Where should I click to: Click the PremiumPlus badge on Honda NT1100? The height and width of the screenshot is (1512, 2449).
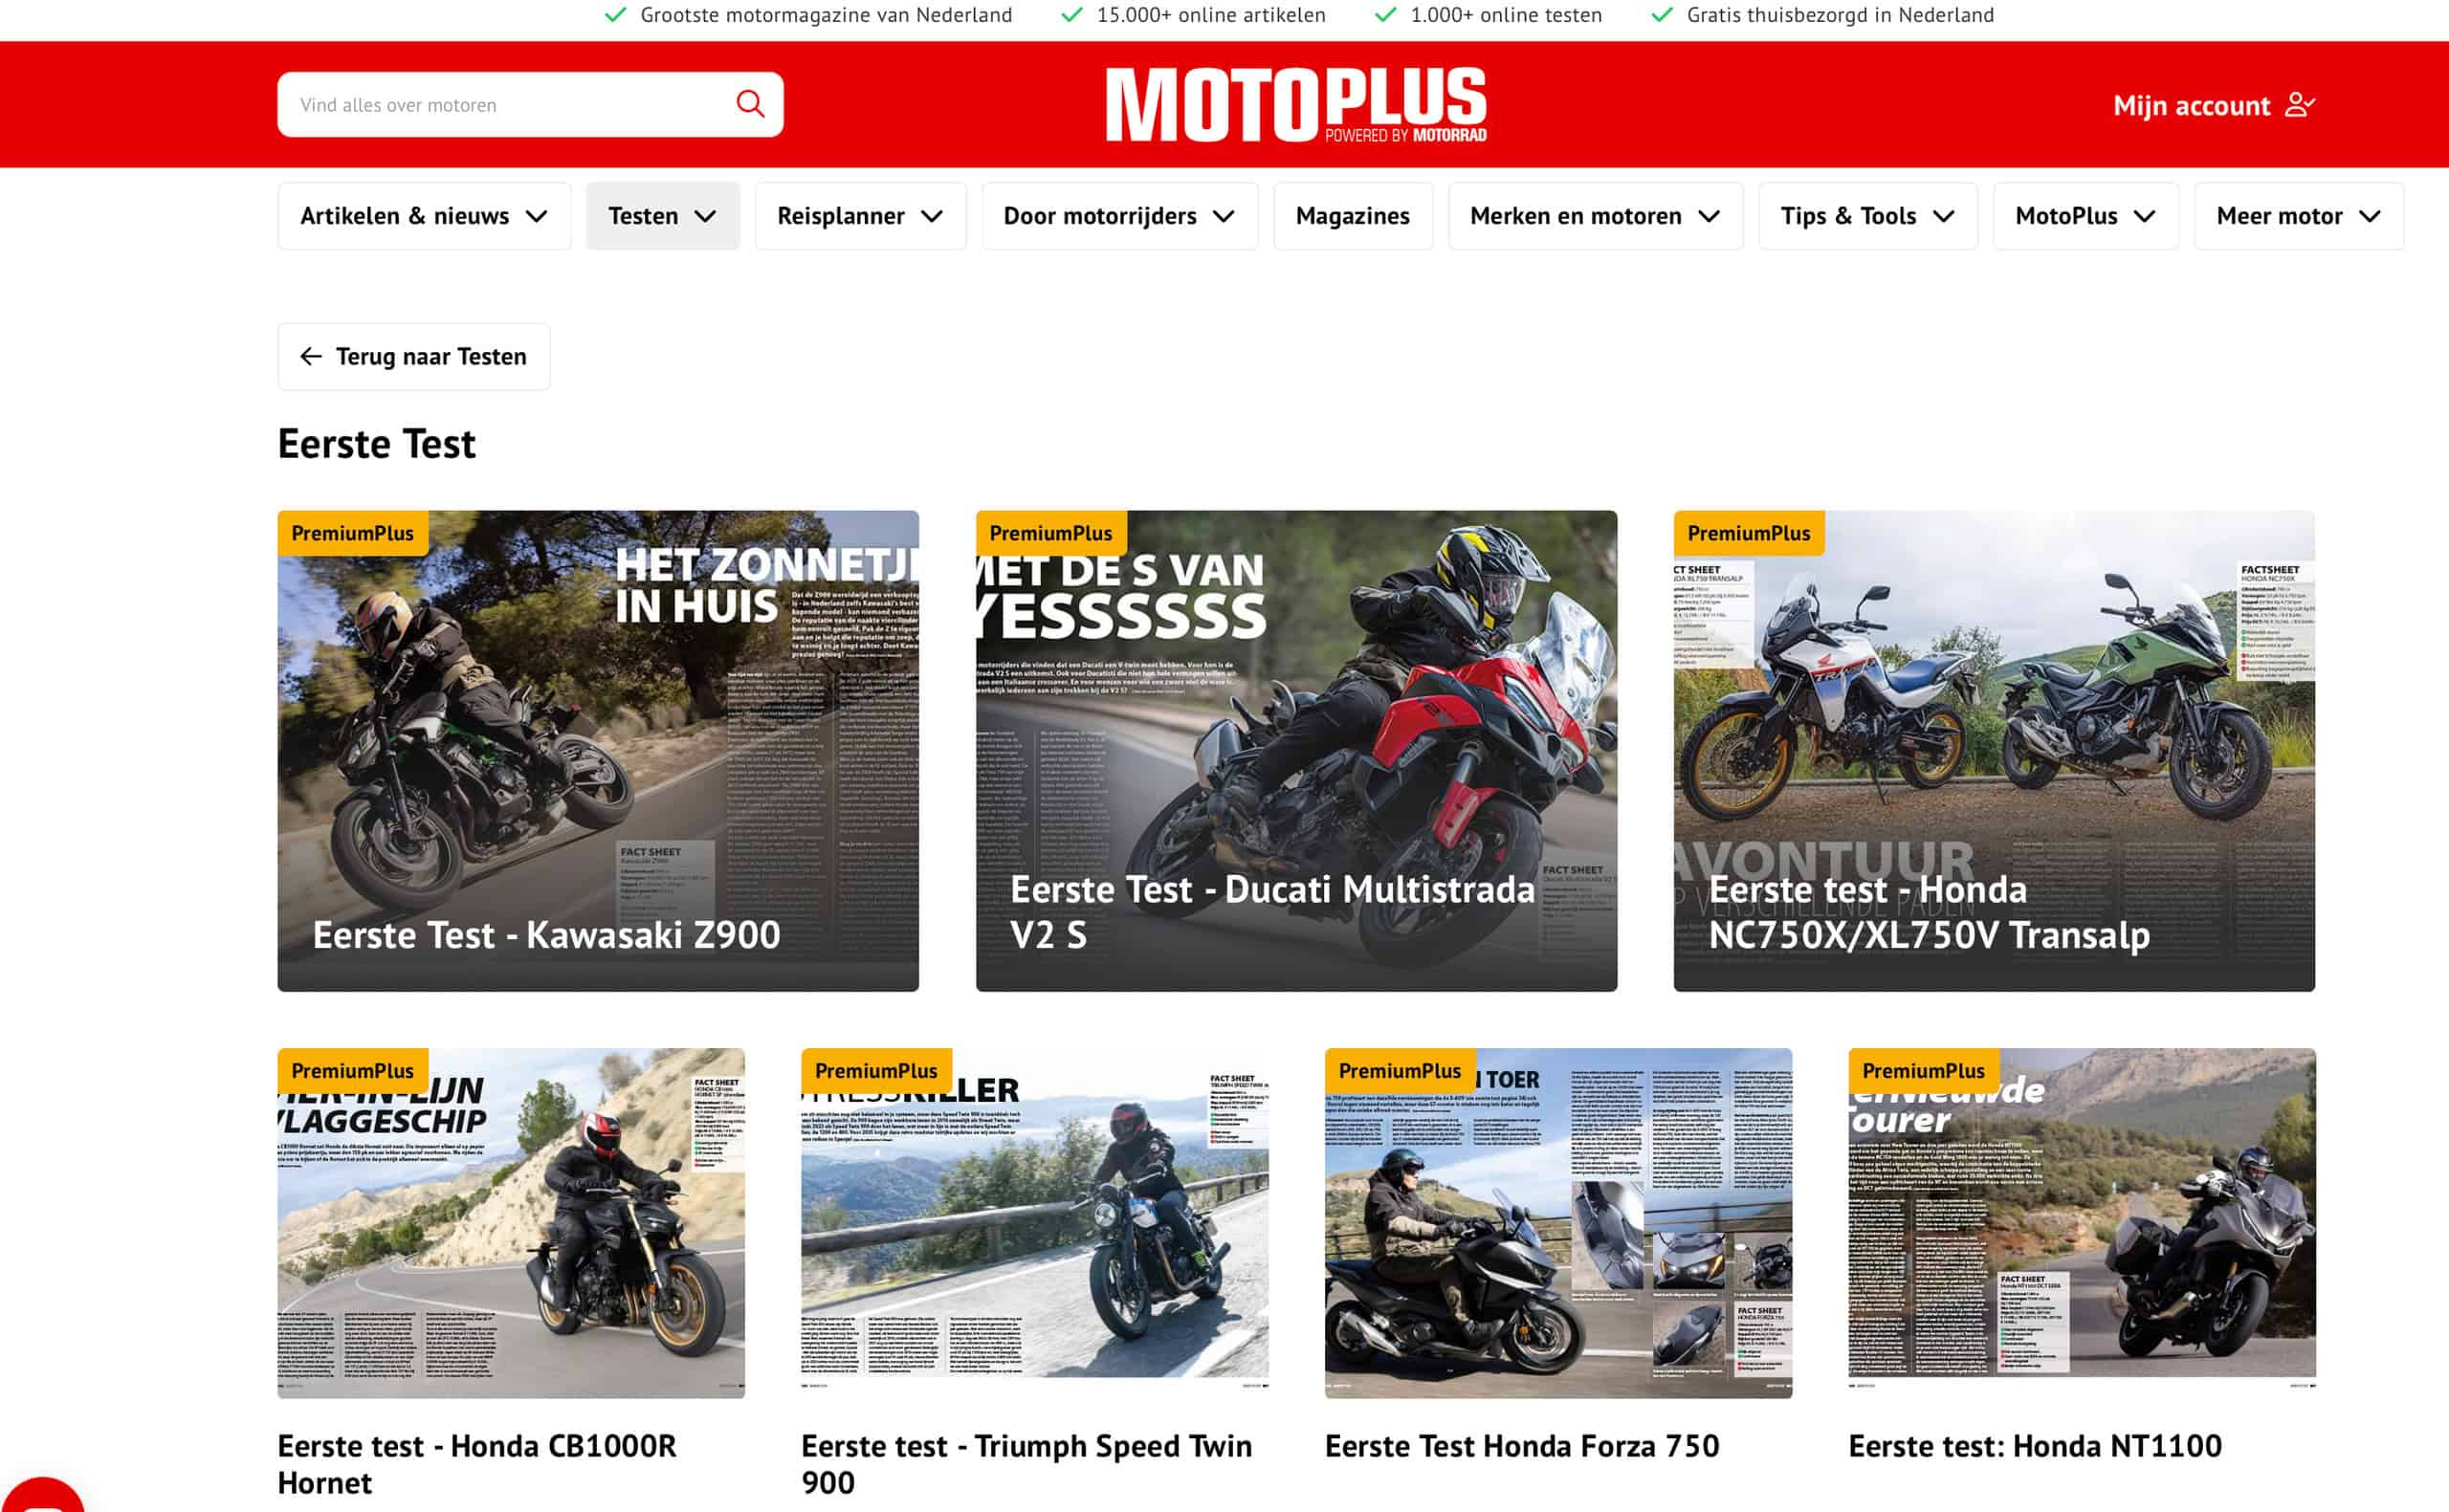(1923, 1071)
